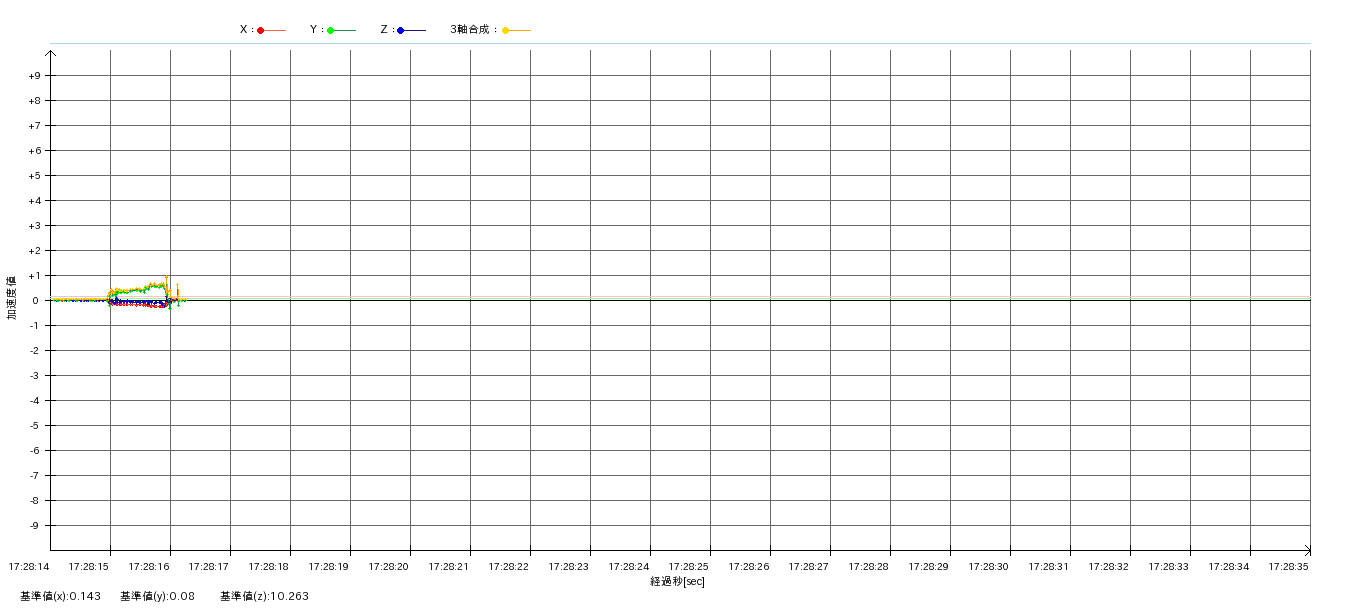Click the yellow 3軸合成 legend marker
1350x610 pixels.
coord(506,30)
